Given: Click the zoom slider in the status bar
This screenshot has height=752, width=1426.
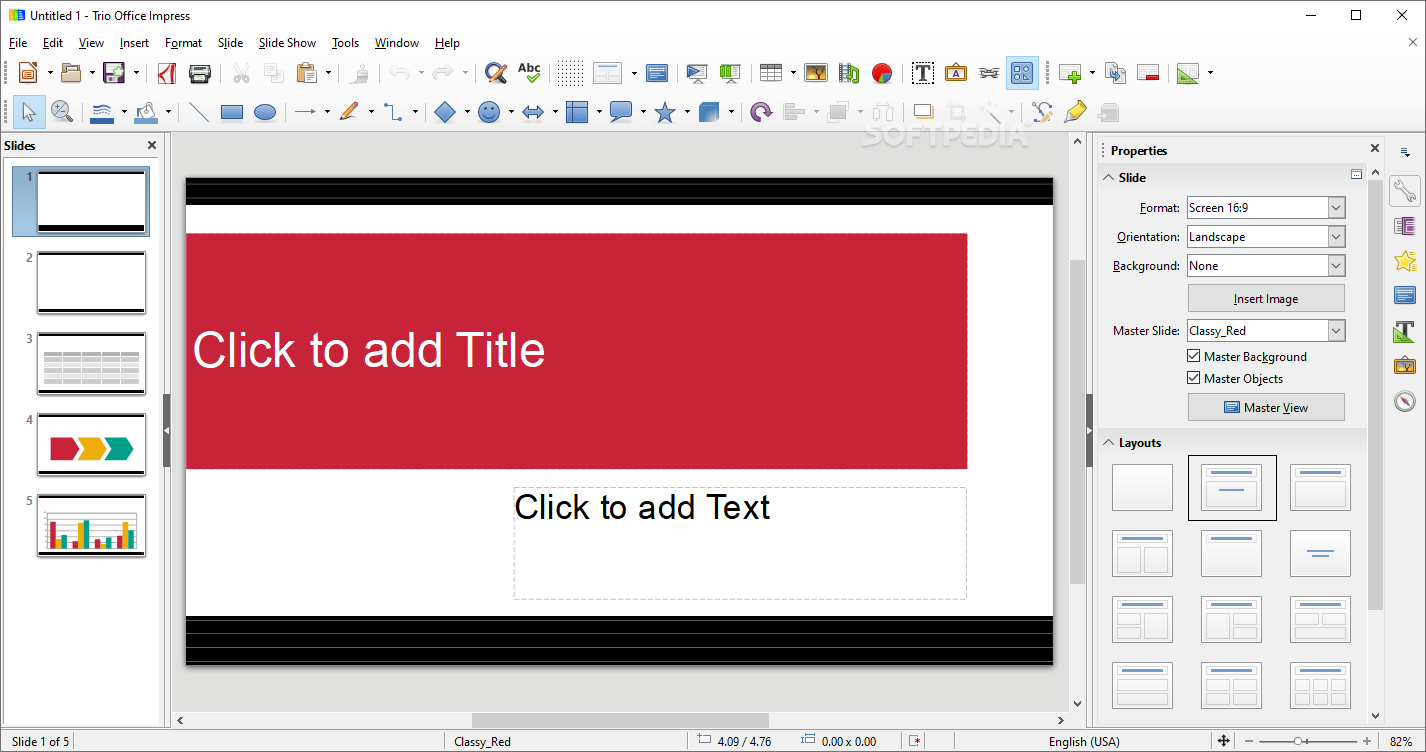Looking at the screenshot, I should pyautogui.click(x=1308, y=741).
